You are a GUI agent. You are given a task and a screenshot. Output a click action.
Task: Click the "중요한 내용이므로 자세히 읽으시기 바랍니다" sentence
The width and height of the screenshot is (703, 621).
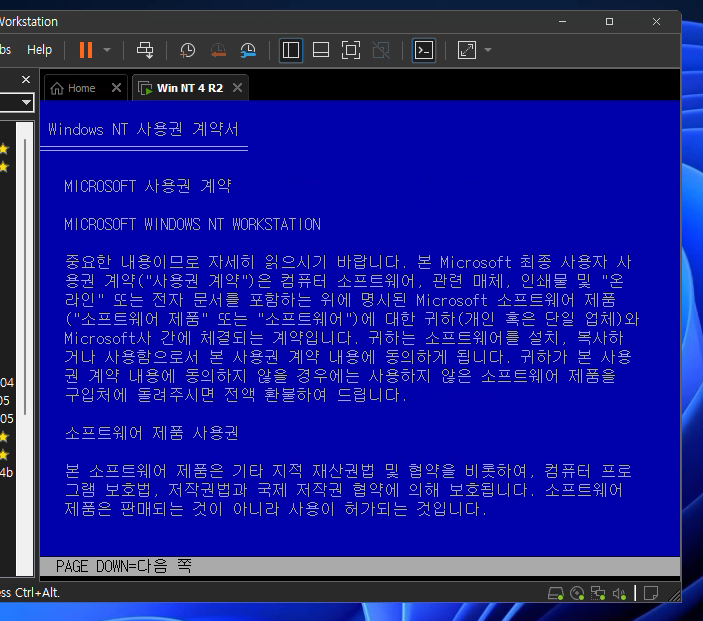236,262
